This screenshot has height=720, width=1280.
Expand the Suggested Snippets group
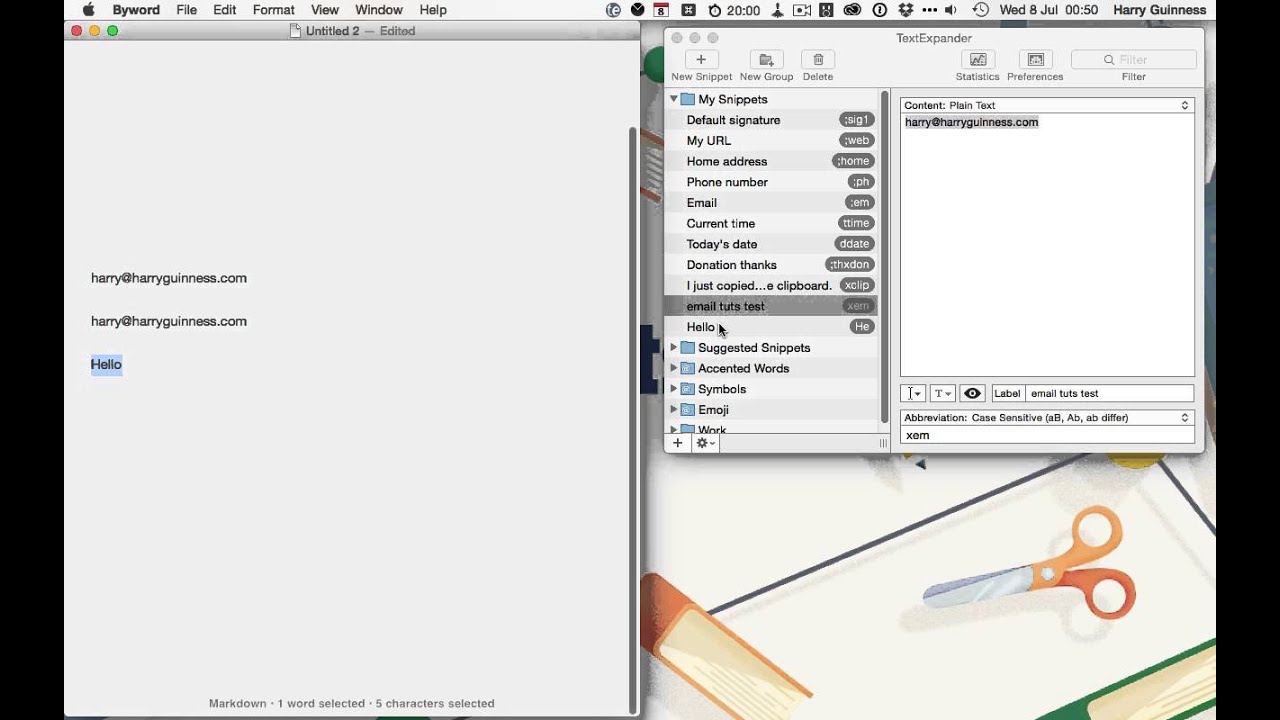pyautogui.click(x=674, y=348)
